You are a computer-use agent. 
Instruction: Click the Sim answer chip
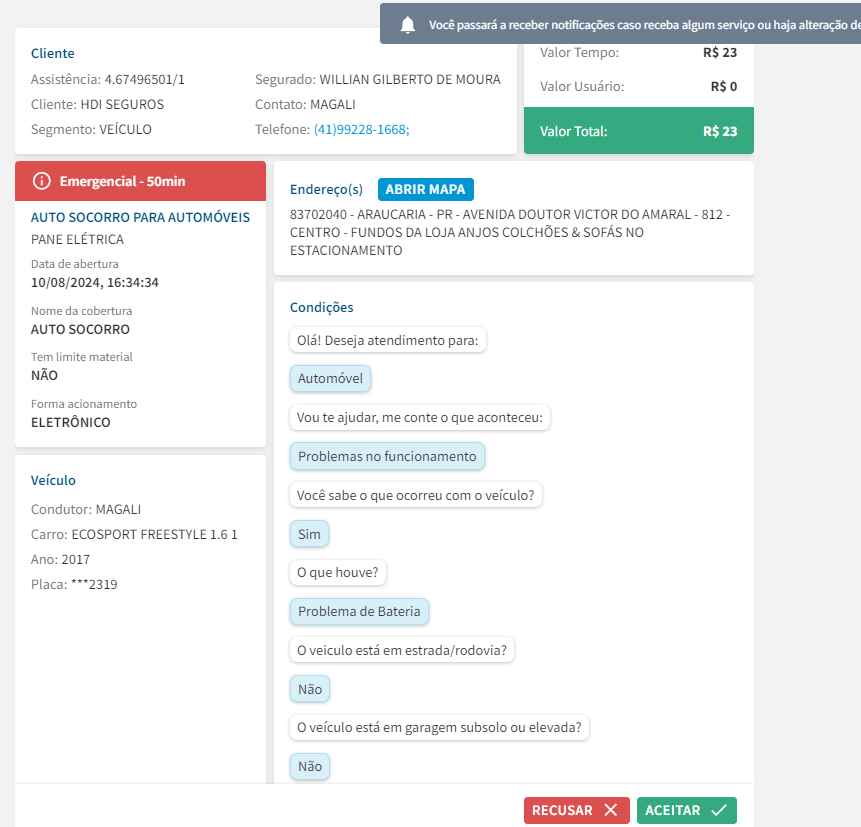point(309,534)
